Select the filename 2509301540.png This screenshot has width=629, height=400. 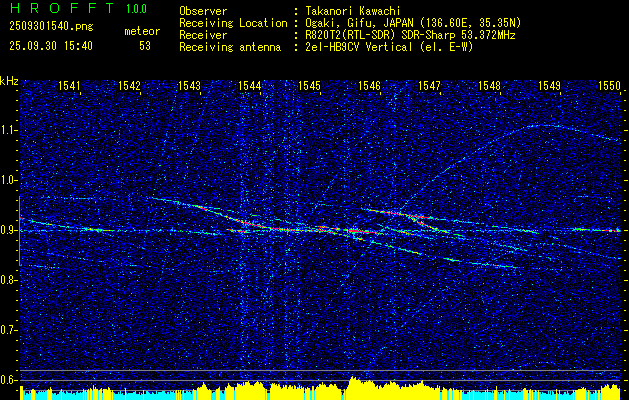coord(51,27)
